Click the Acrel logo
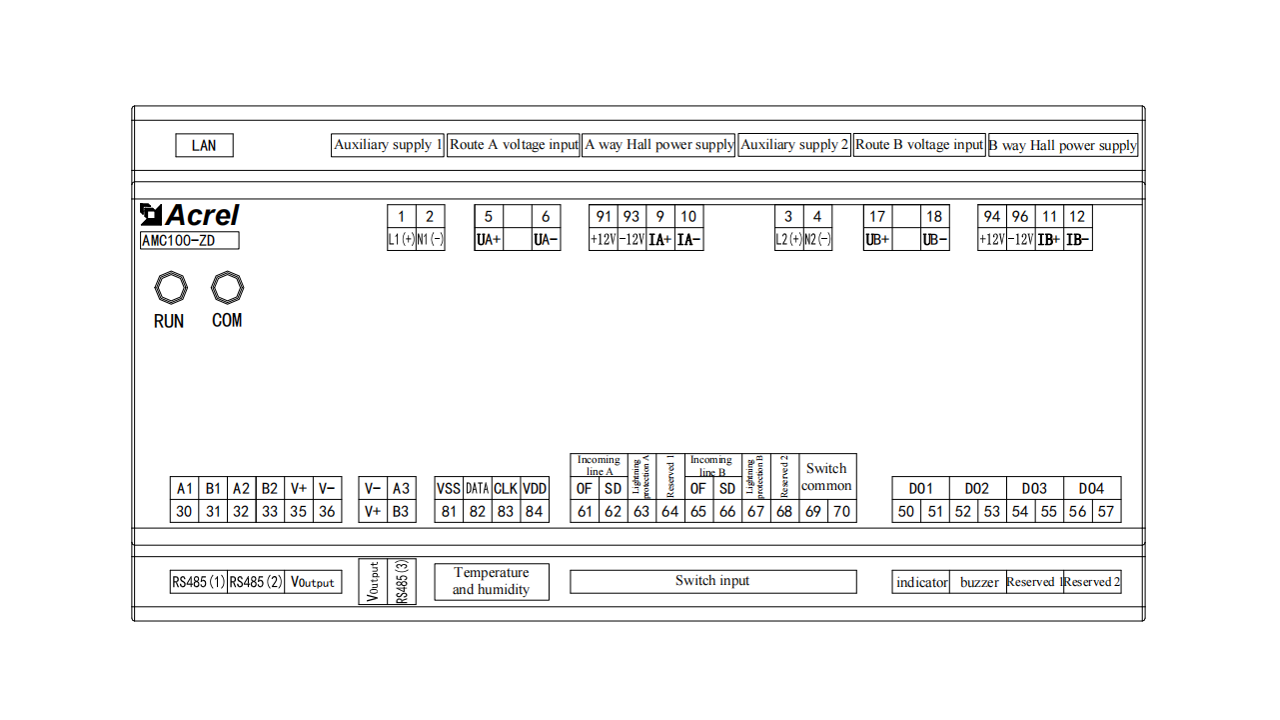This screenshot has height=720, width=1280. click(x=190, y=215)
